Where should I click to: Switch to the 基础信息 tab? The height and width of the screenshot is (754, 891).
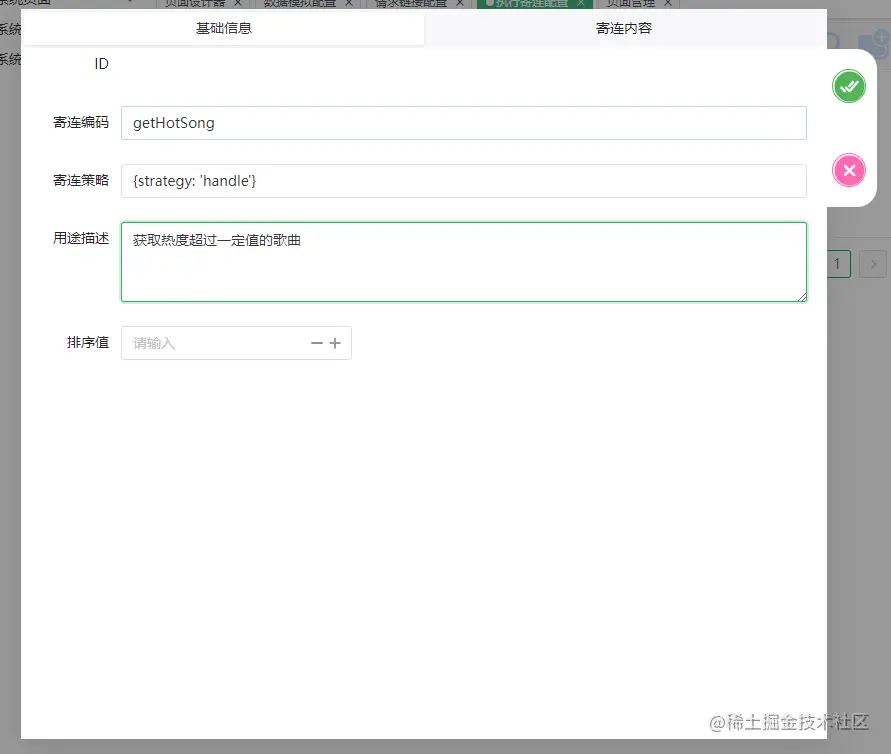coord(226,28)
